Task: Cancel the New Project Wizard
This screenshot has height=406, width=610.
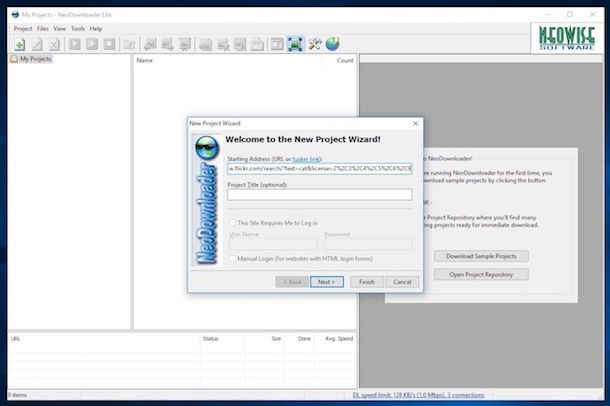Action: 401,282
